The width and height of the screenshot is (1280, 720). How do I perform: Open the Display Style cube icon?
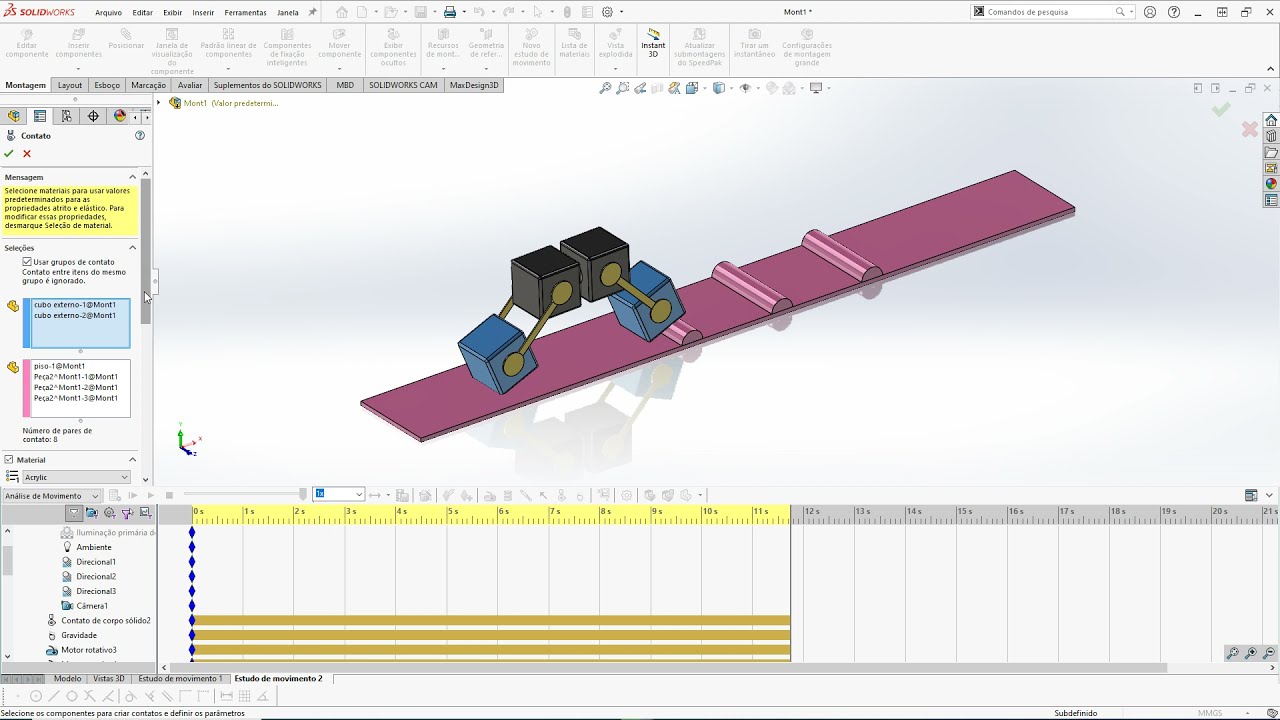[719, 88]
